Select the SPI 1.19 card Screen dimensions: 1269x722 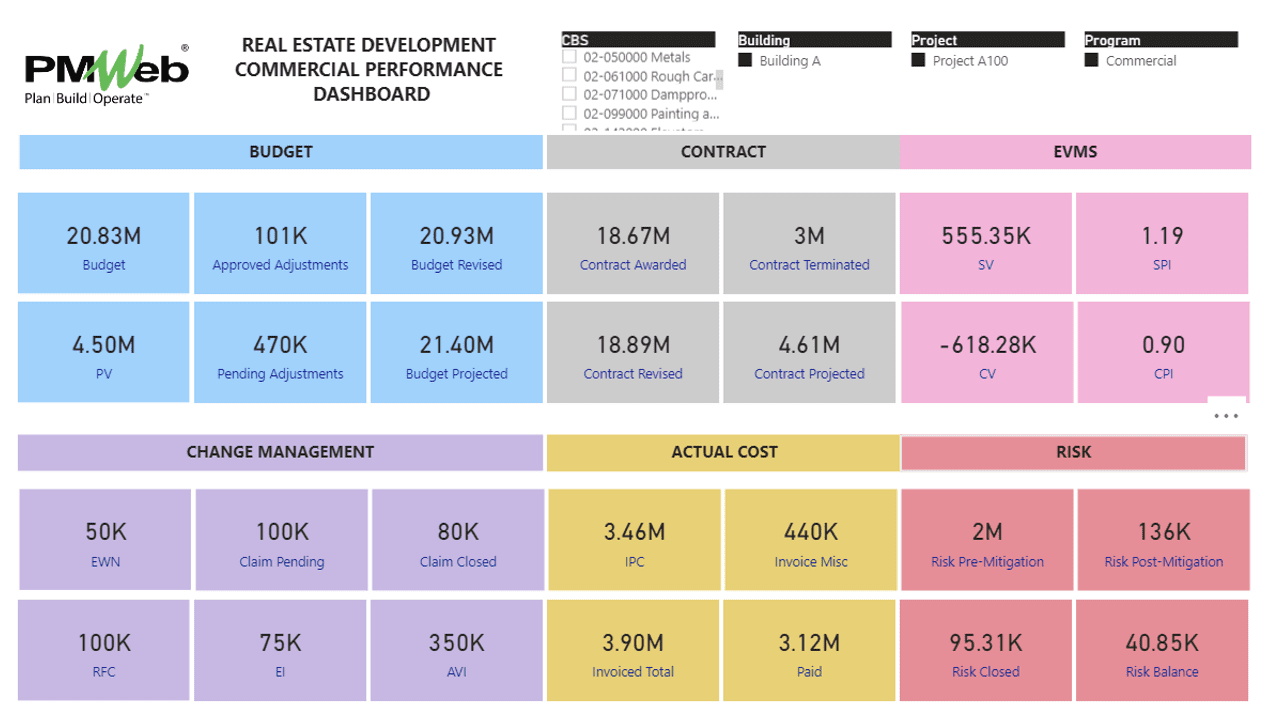1162,242
